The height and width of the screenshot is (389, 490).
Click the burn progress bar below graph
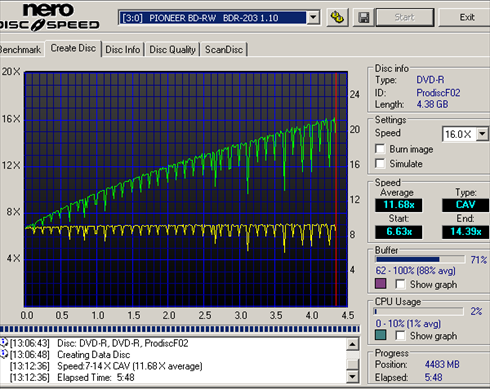[180, 329]
